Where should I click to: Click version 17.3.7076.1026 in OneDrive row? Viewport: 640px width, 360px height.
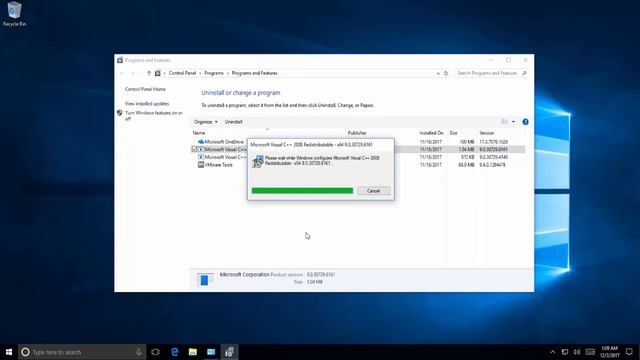coord(493,142)
